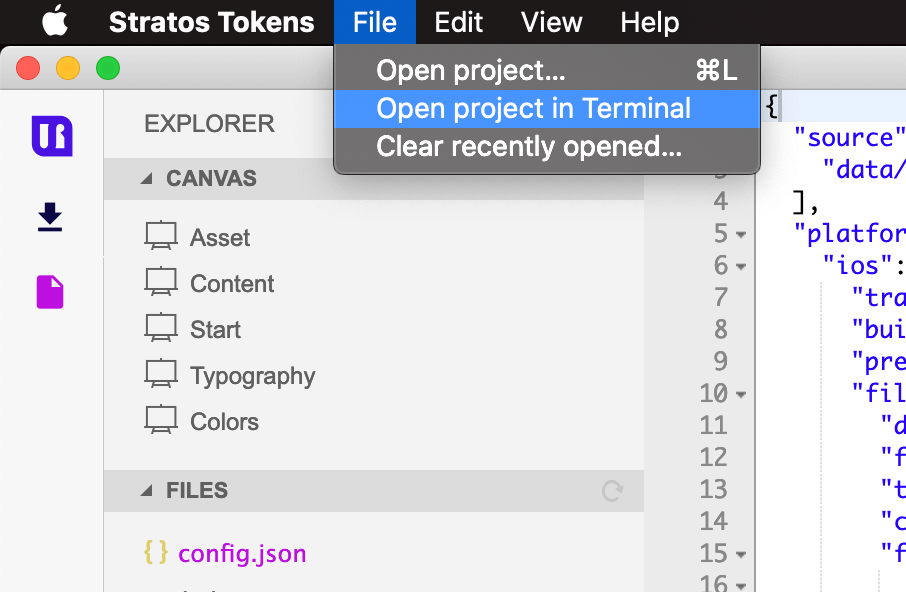Viewport: 906px width, 592px height.
Task: Click the "ios" key in editor
Action: pyautogui.click(x=857, y=266)
